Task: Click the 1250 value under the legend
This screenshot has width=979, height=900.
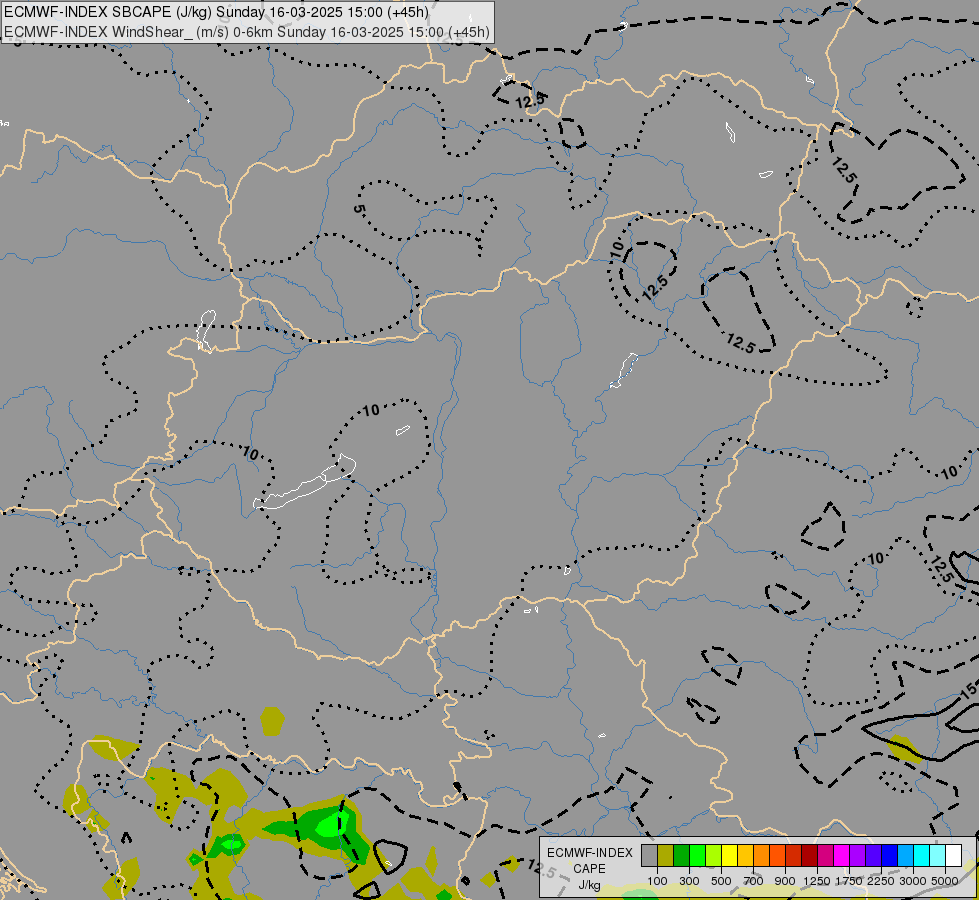Action: (817, 881)
